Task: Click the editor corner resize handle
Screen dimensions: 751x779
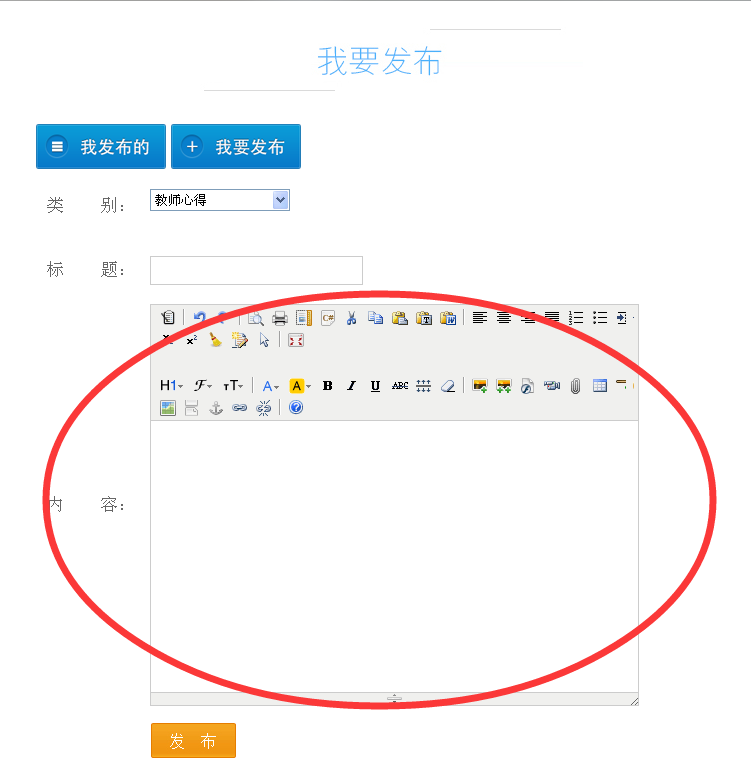Action: click(x=634, y=701)
